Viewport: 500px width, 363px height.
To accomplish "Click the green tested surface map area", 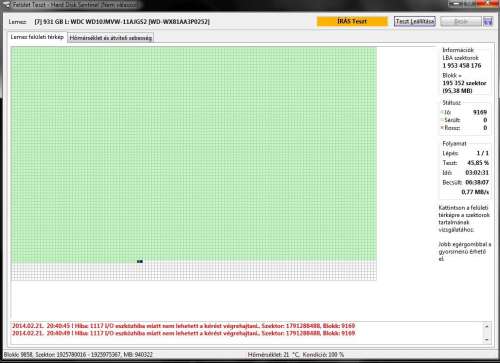I will tap(194, 153).
